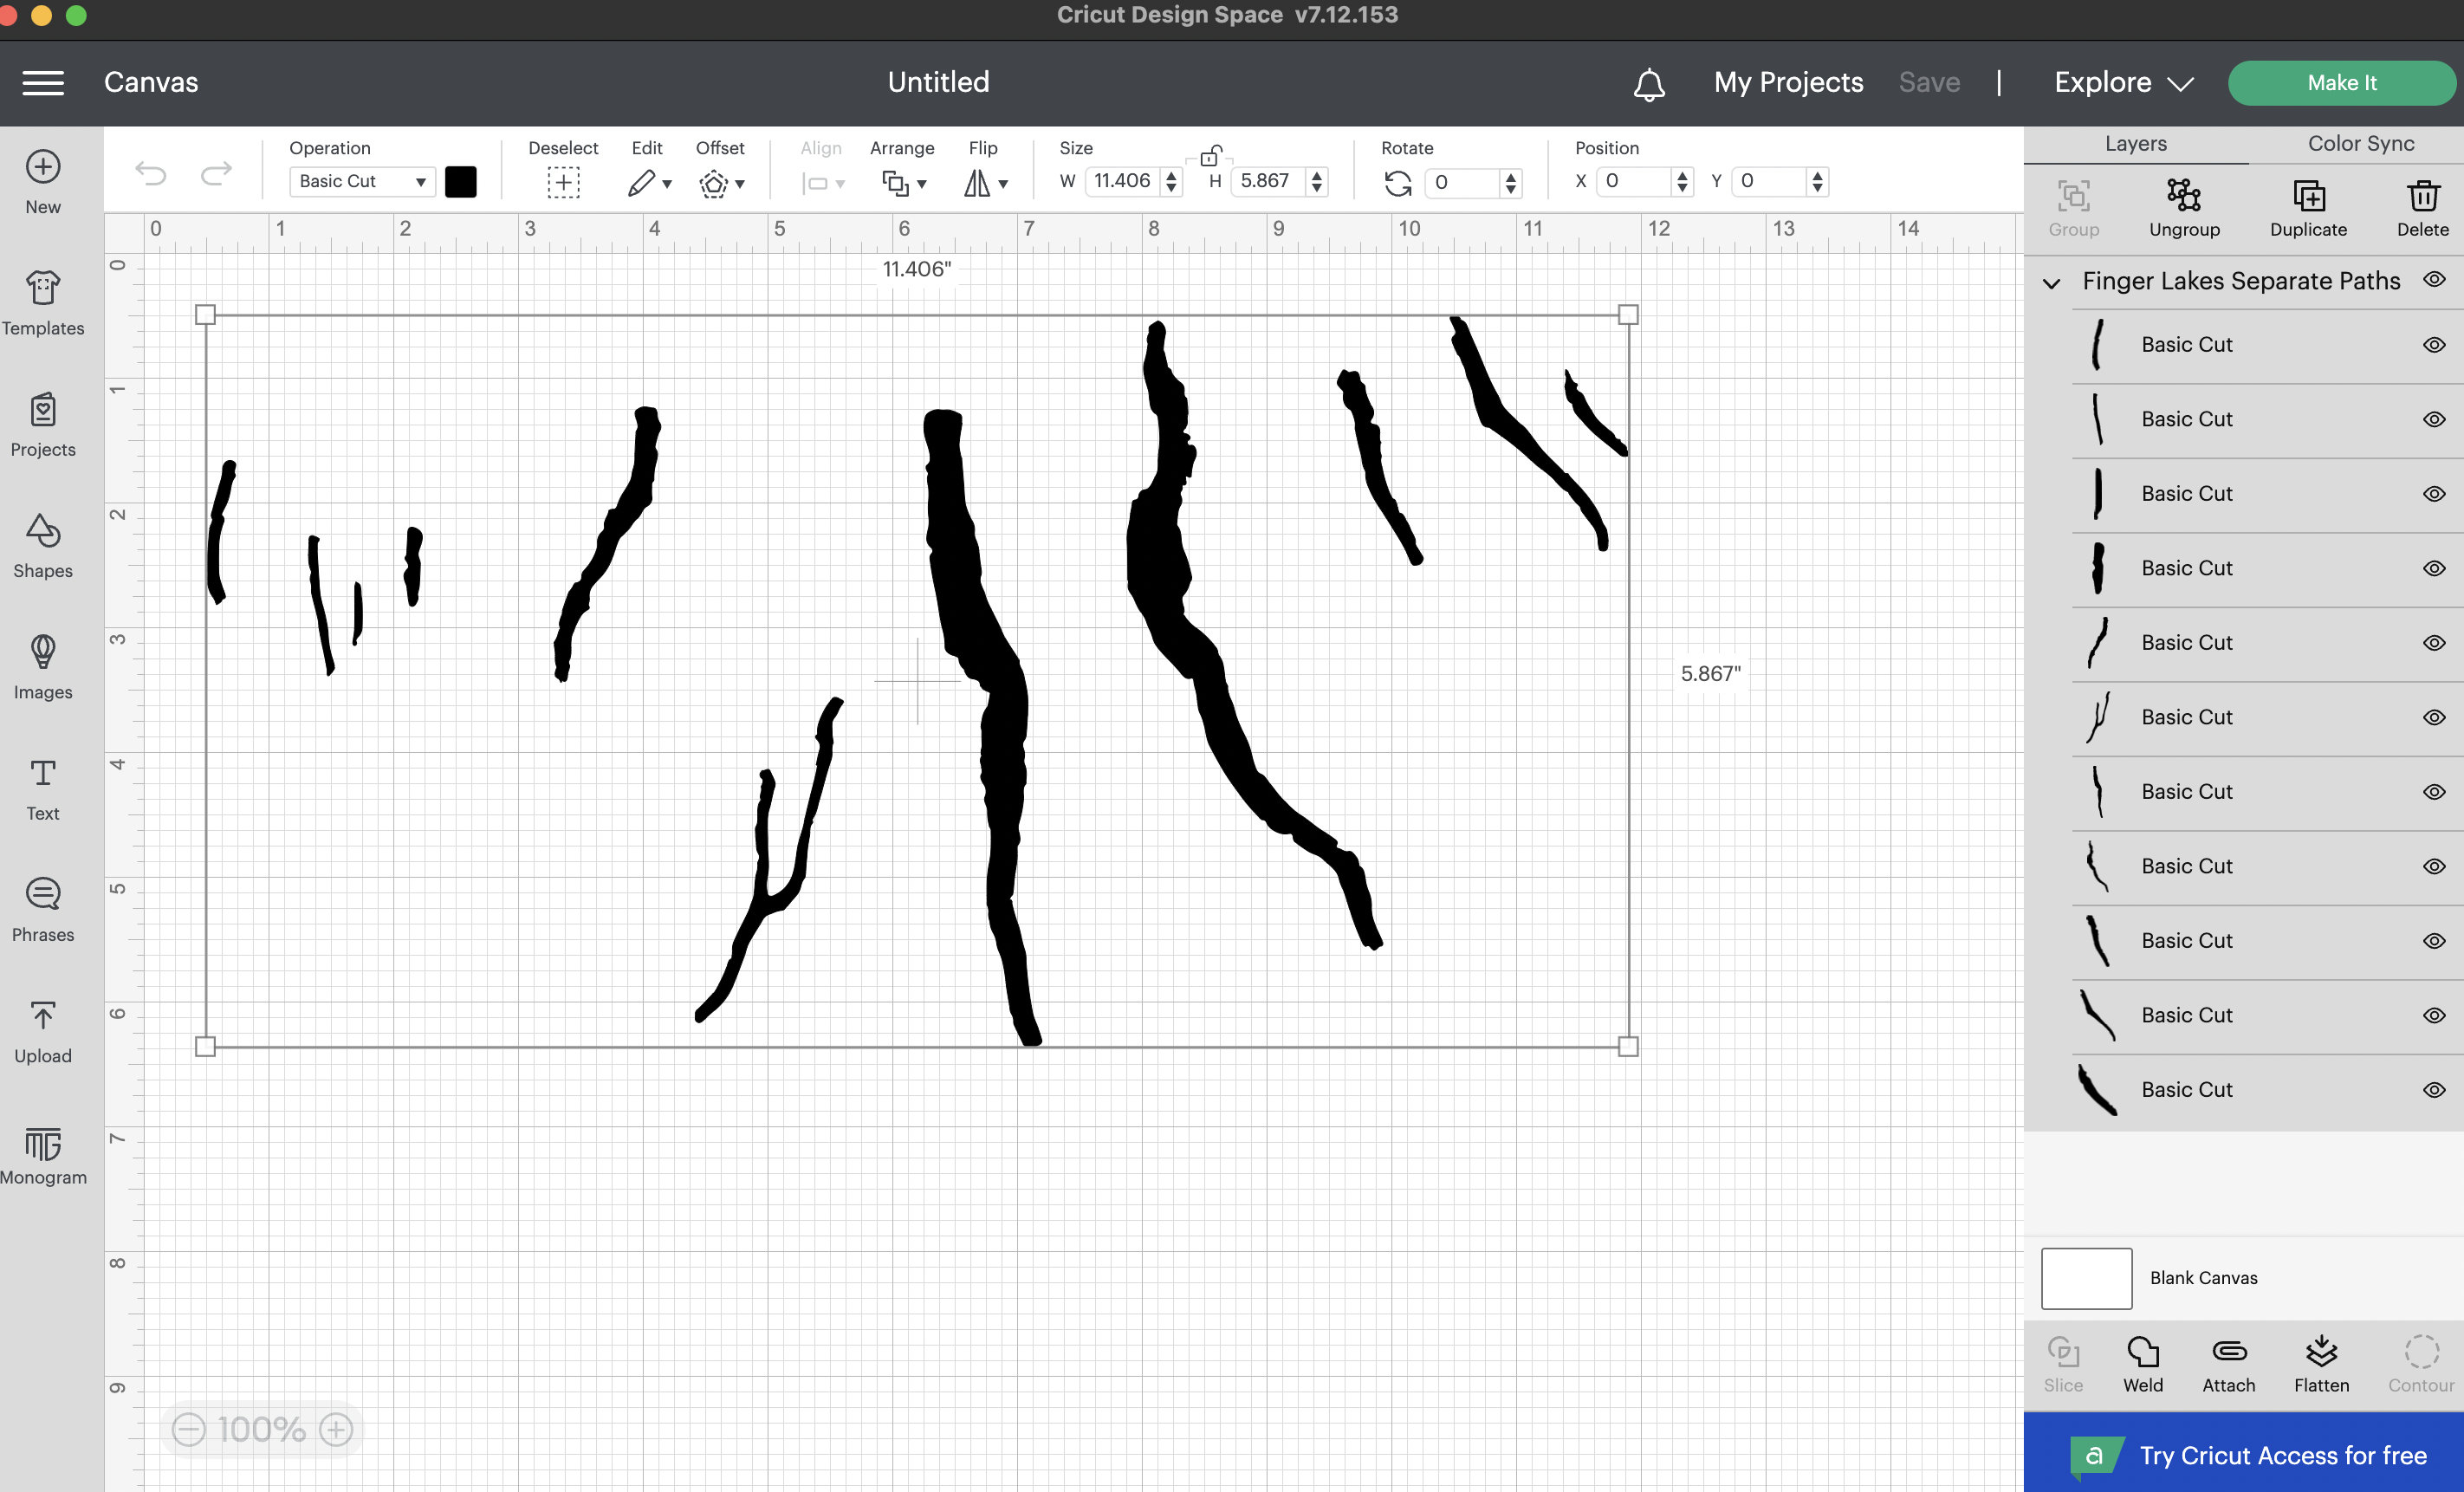Hide the sixth Basic Cut layer
Viewport: 2464px width, 1492px height.
click(2435, 718)
